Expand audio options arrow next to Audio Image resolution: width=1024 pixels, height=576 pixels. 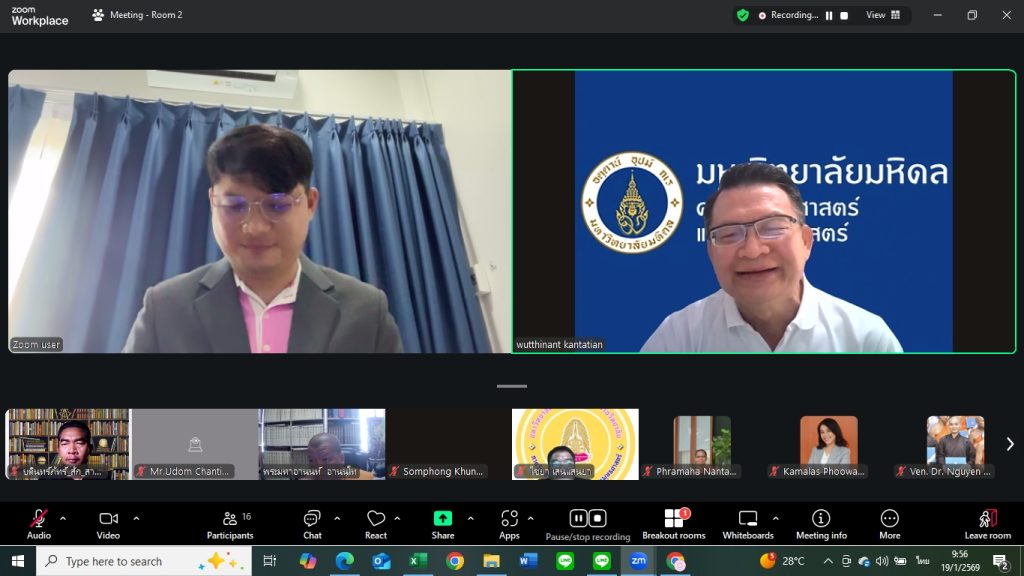tap(63, 518)
